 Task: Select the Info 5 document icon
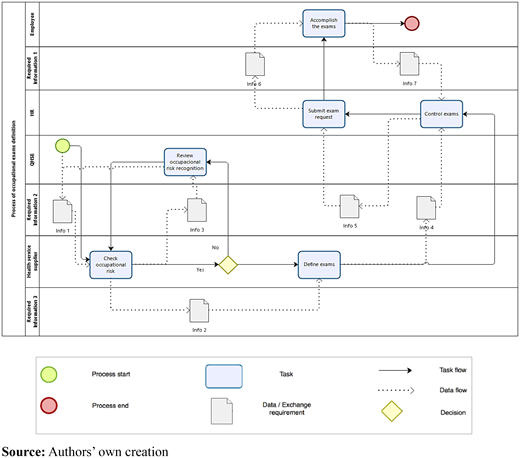[x=349, y=207]
